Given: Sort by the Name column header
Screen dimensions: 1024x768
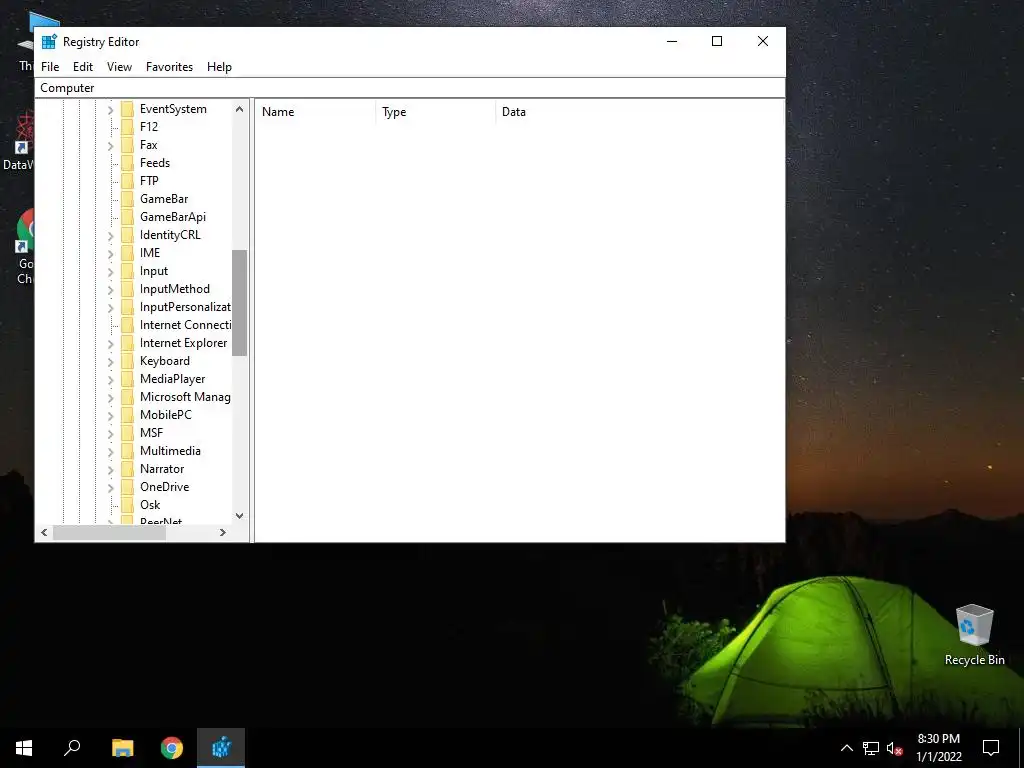Looking at the screenshot, I should (315, 112).
